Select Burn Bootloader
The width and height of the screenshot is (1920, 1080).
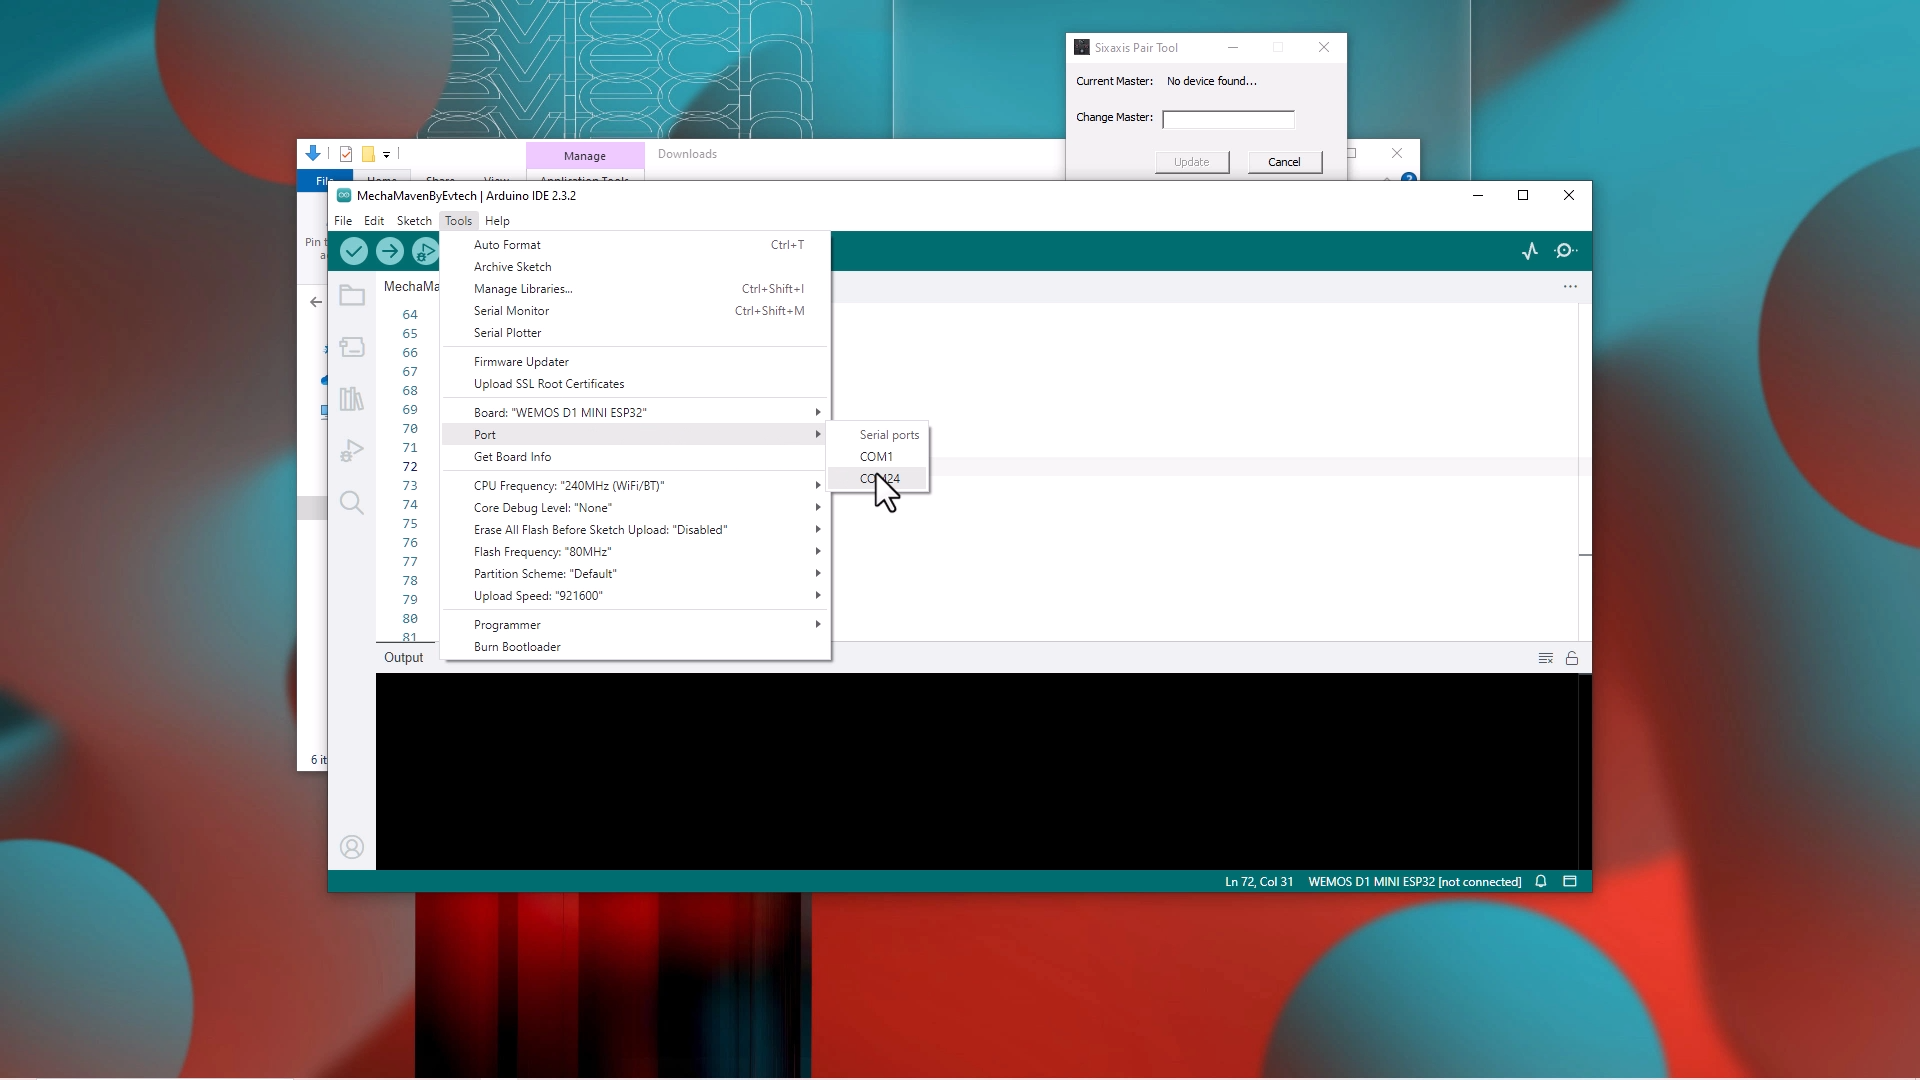[x=636, y=647]
